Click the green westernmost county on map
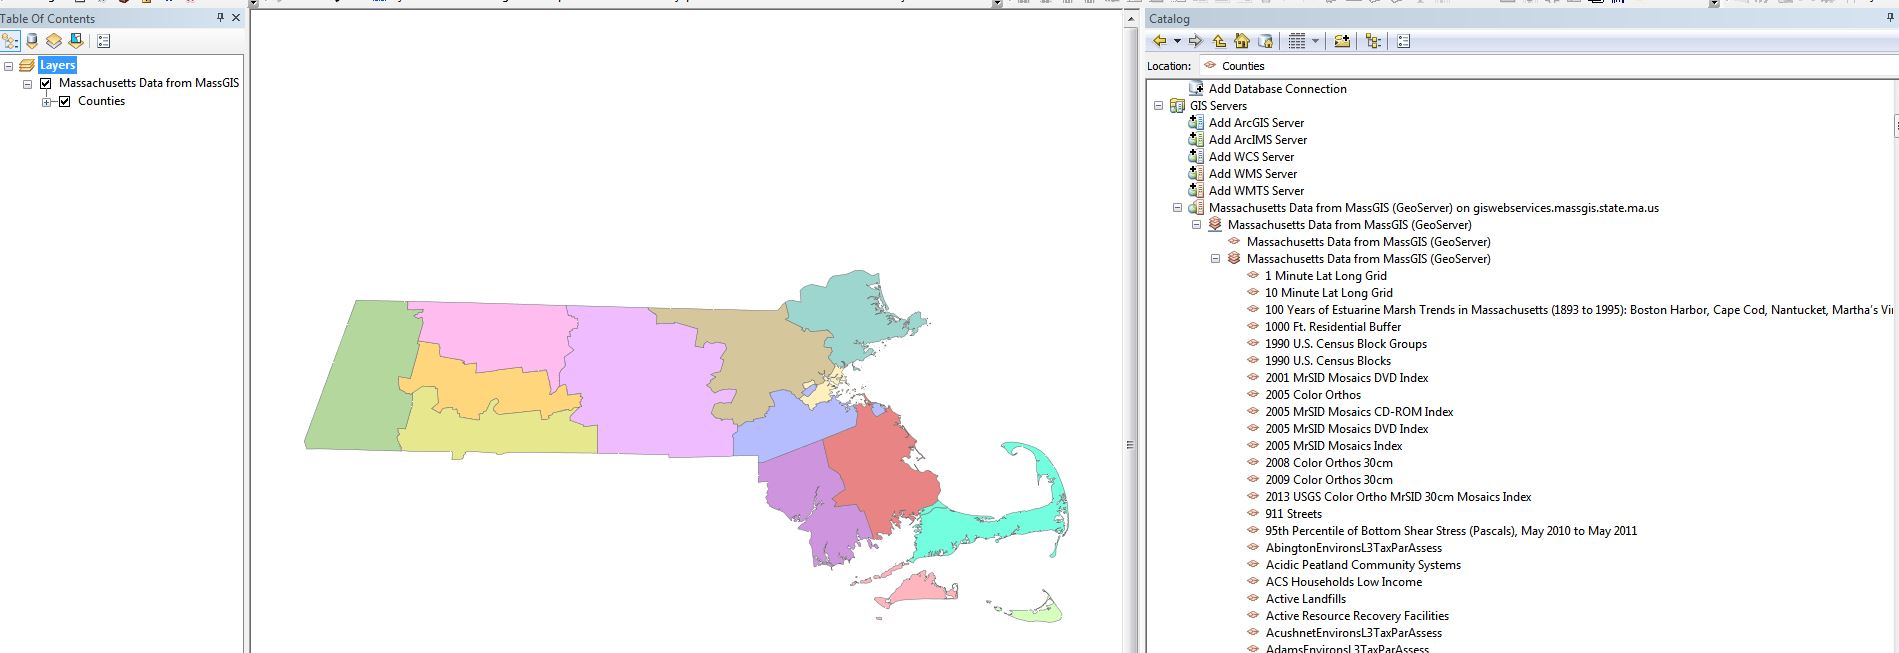 [x=362, y=375]
